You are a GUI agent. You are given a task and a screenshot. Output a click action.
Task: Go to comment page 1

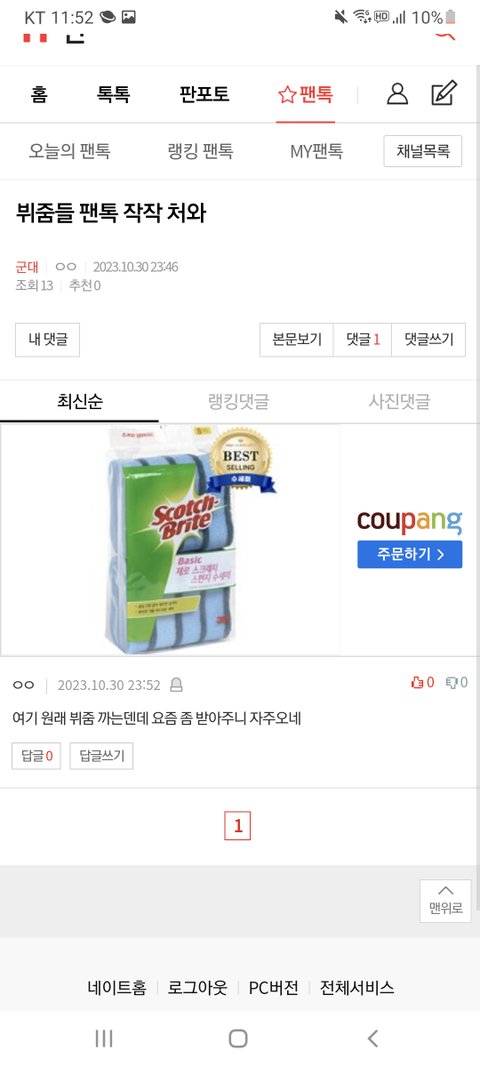click(x=238, y=826)
